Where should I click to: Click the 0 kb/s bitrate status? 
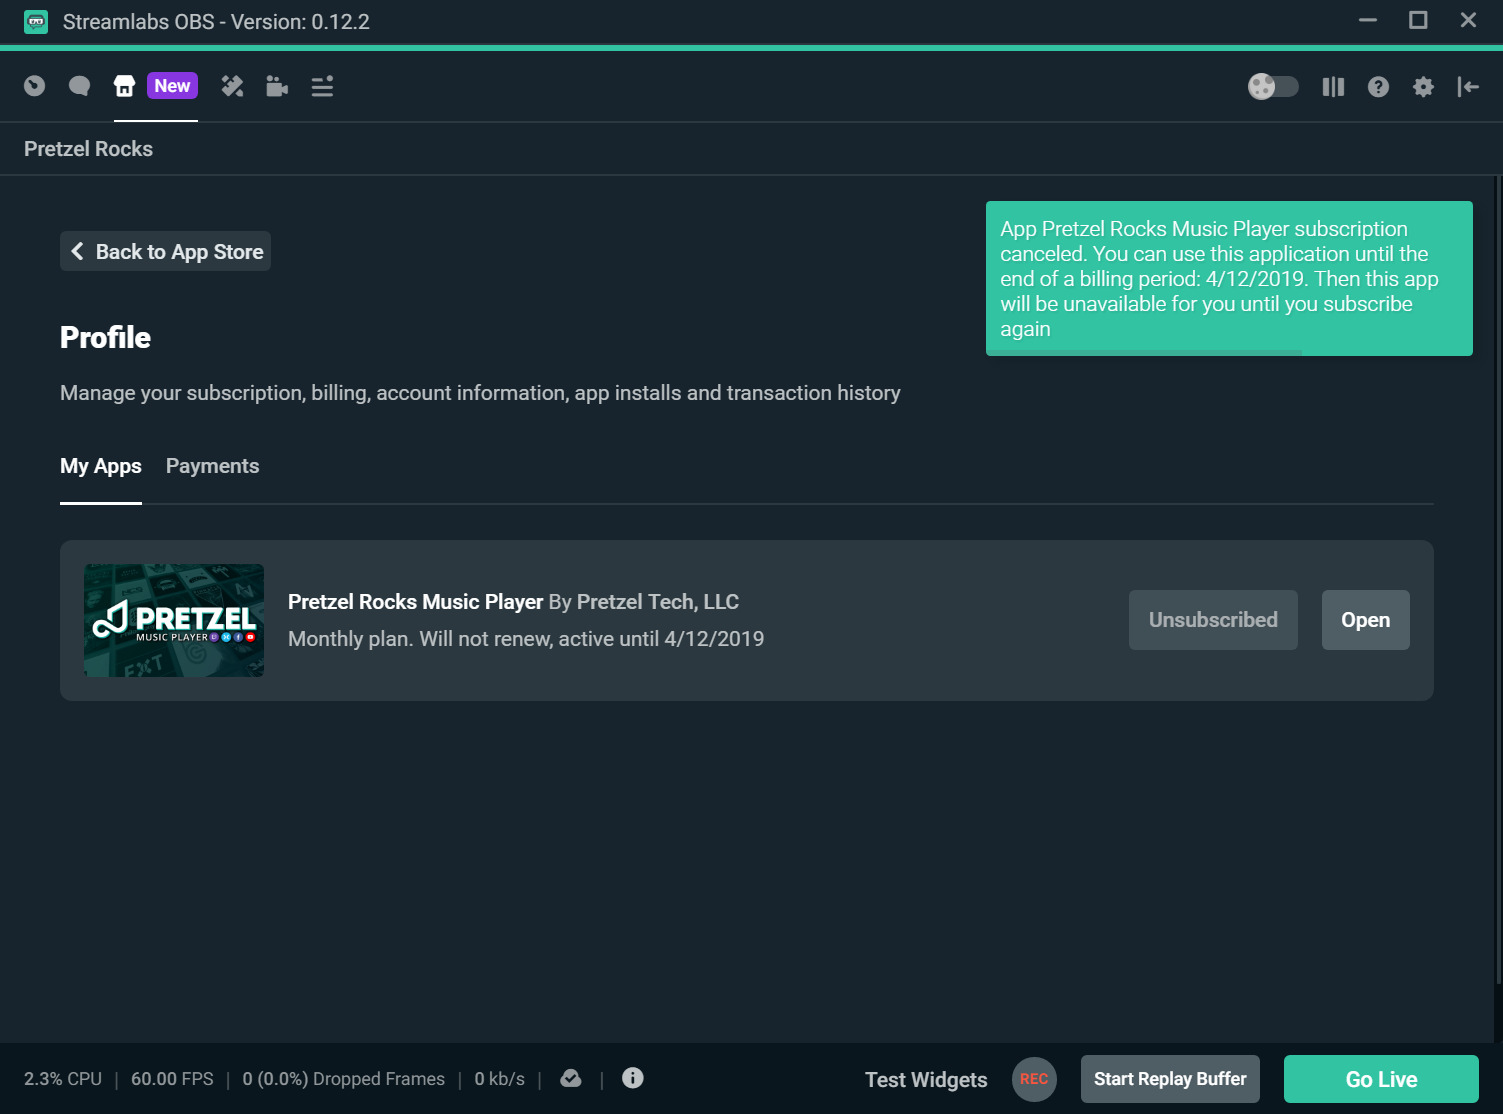point(499,1079)
